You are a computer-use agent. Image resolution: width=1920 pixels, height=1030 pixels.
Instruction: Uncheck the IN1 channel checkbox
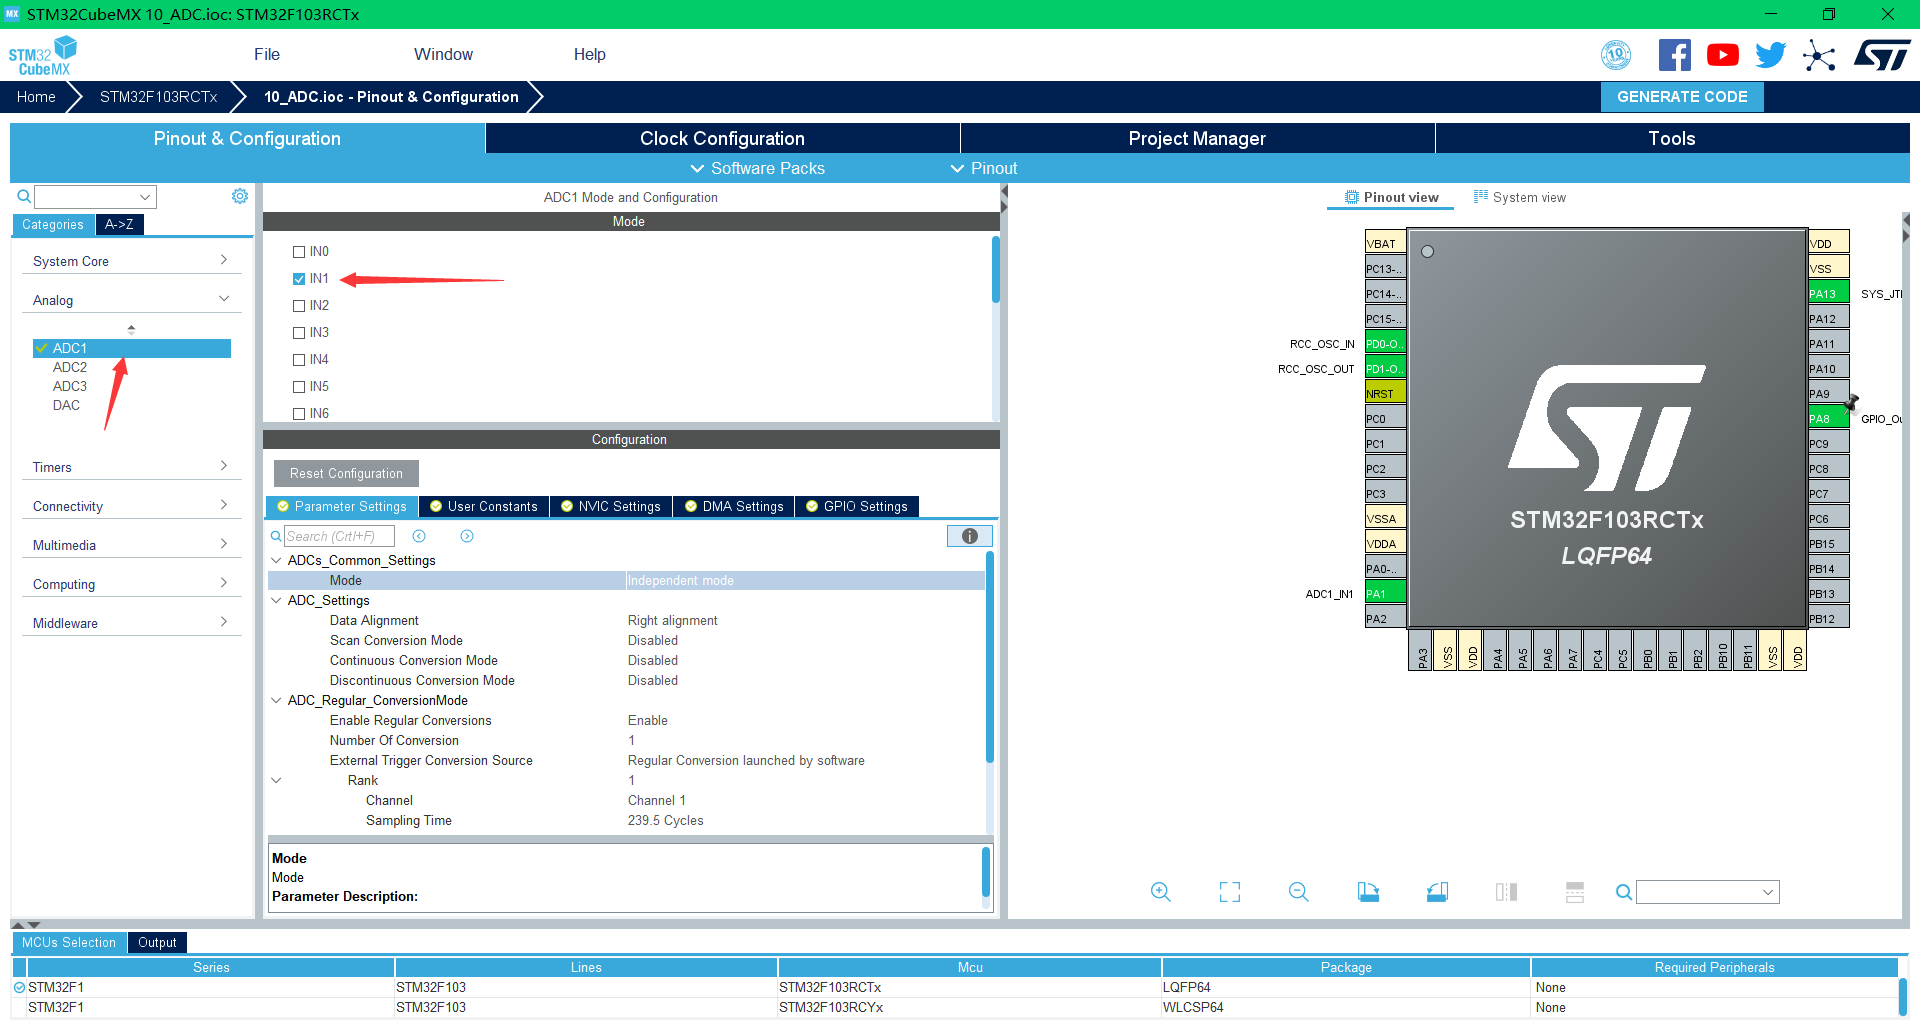[x=299, y=279]
